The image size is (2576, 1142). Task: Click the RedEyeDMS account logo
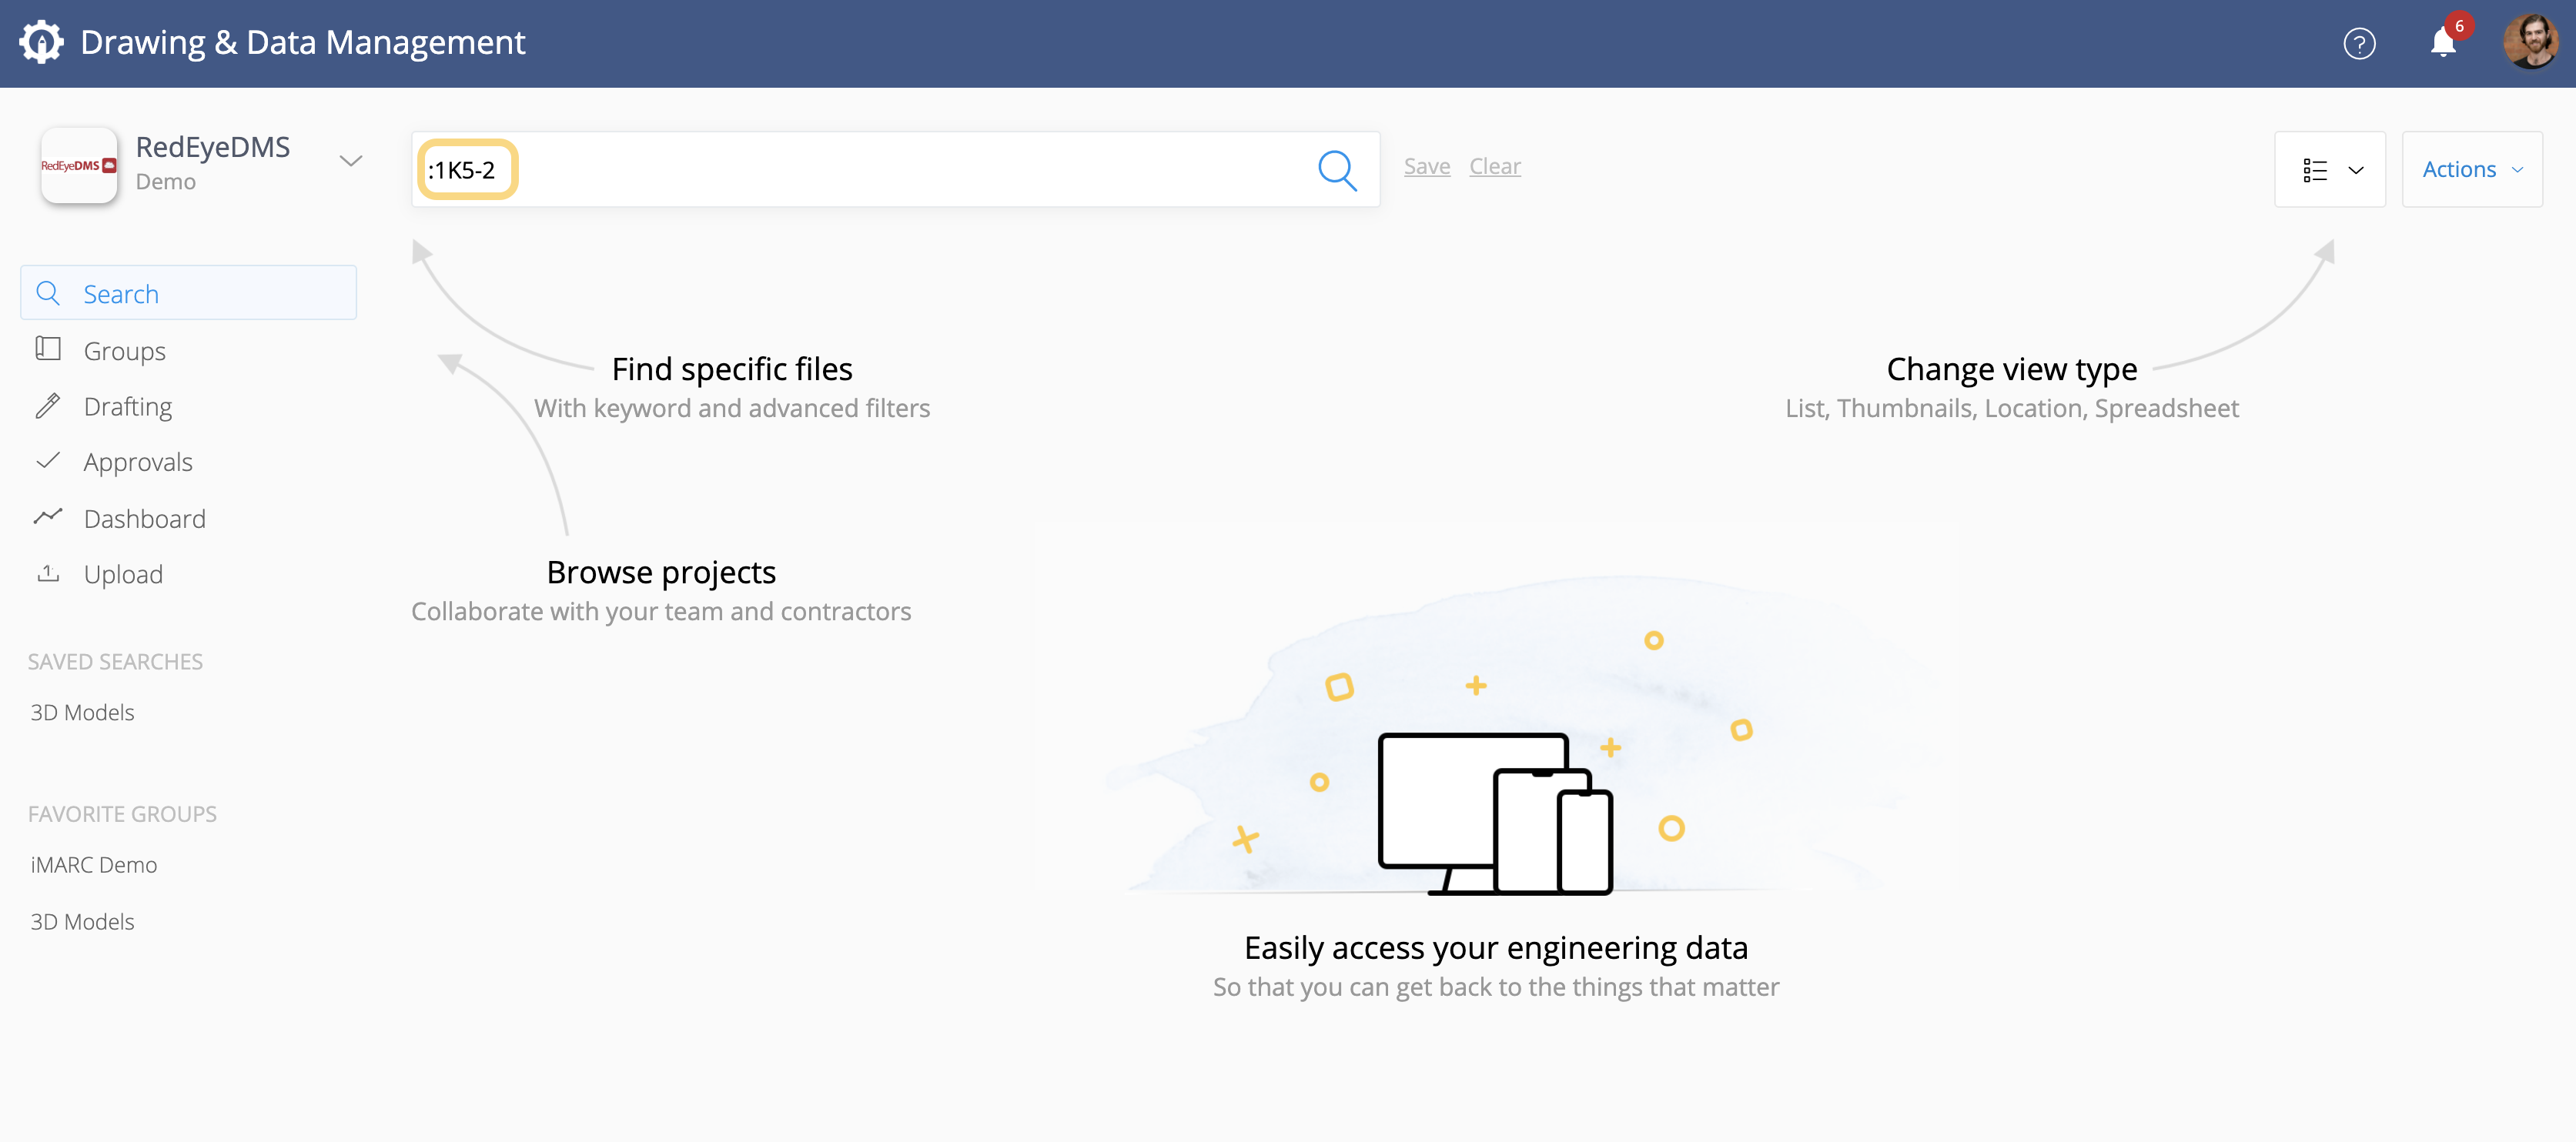[79, 166]
